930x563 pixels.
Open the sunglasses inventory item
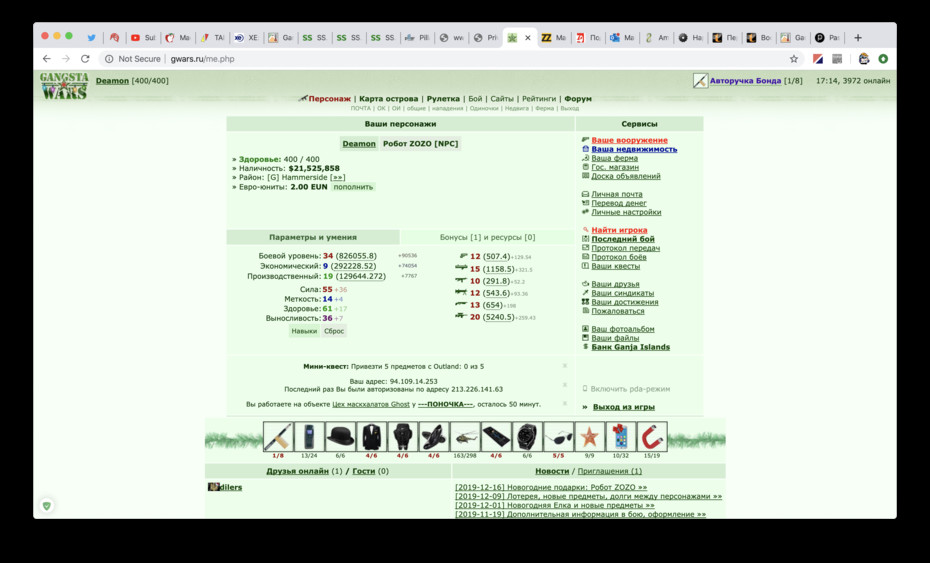(558, 437)
